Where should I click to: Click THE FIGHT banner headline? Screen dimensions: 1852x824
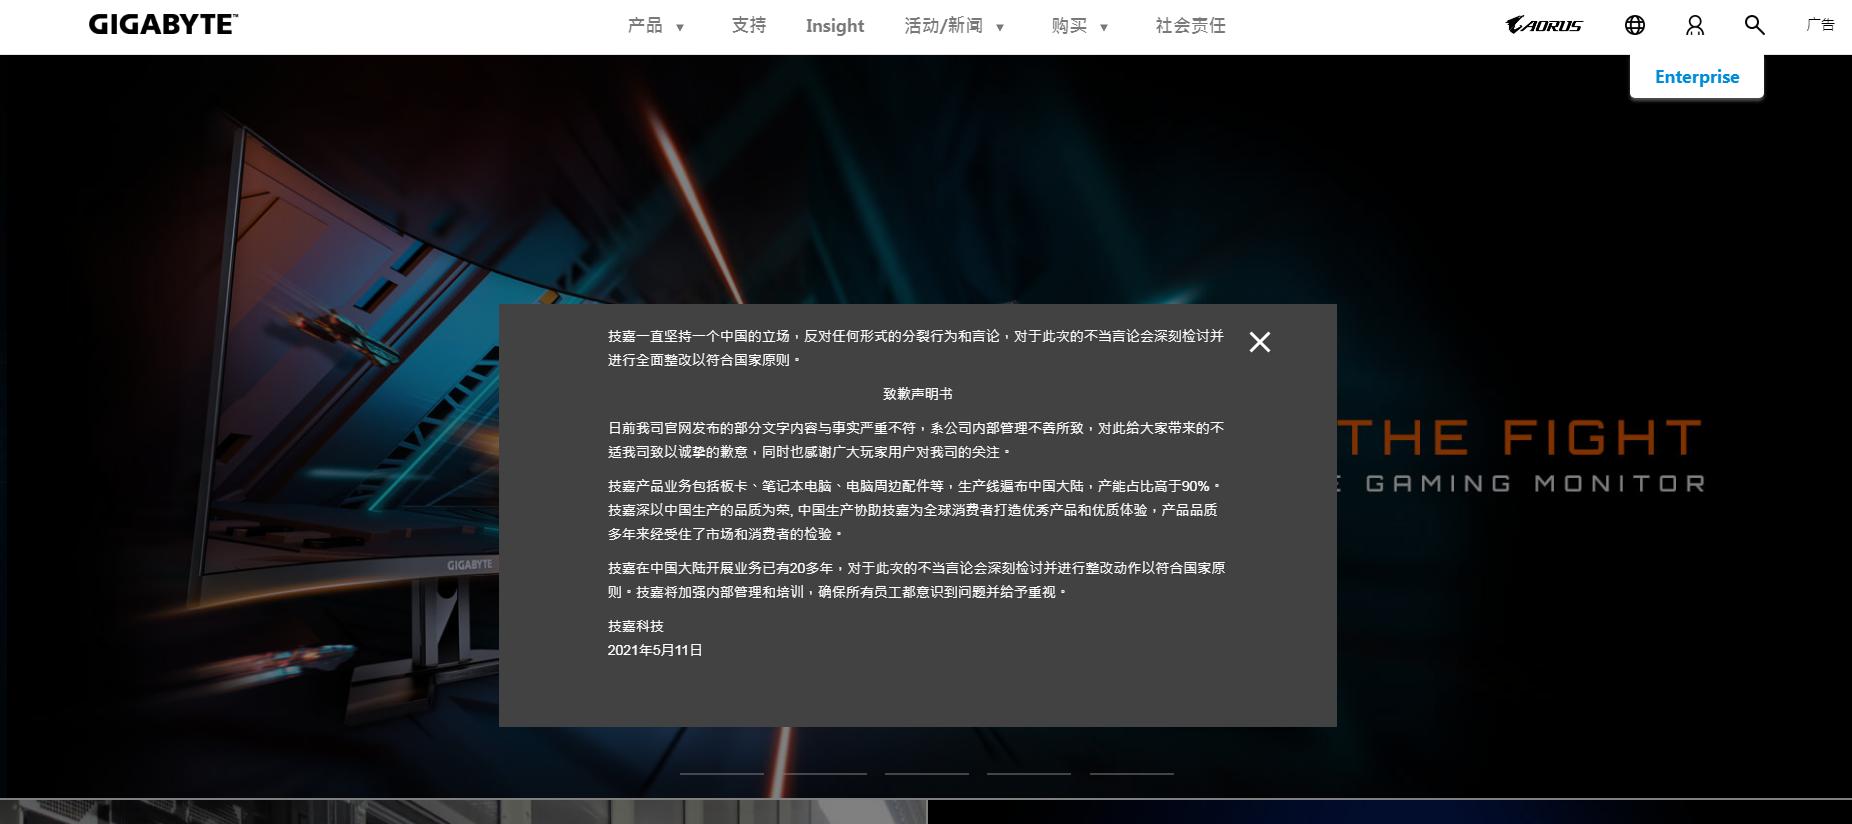coord(1520,438)
